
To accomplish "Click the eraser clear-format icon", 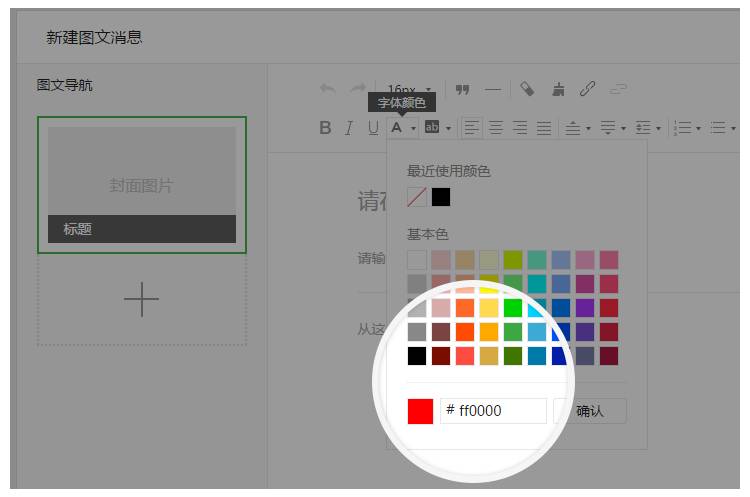I will 527,89.
